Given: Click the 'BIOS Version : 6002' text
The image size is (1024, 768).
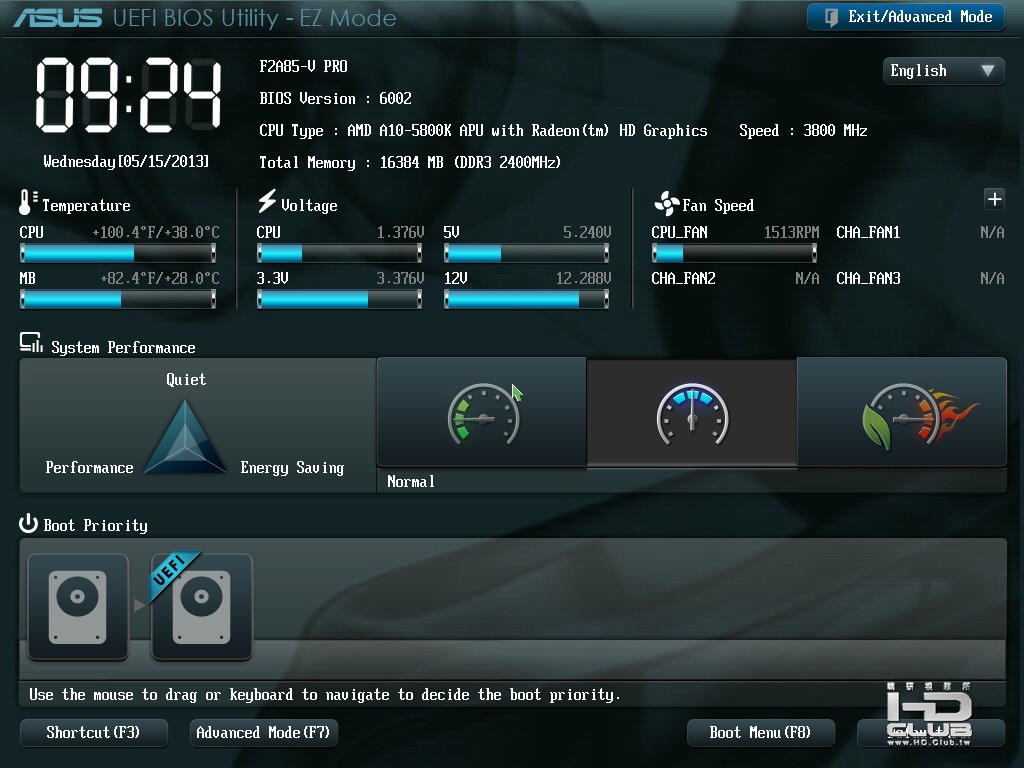Looking at the screenshot, I should (336, 99).
